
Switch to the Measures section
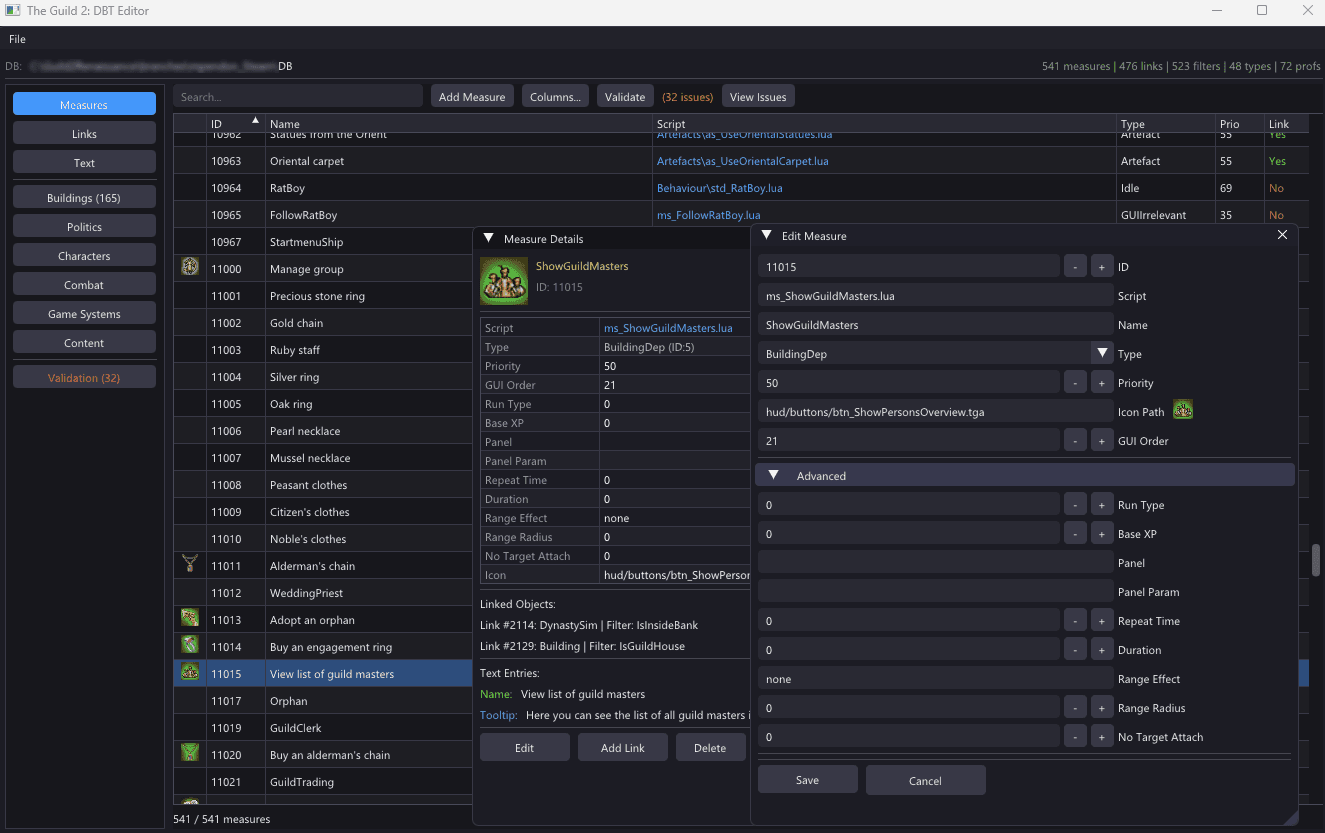[x=84, y=104]
